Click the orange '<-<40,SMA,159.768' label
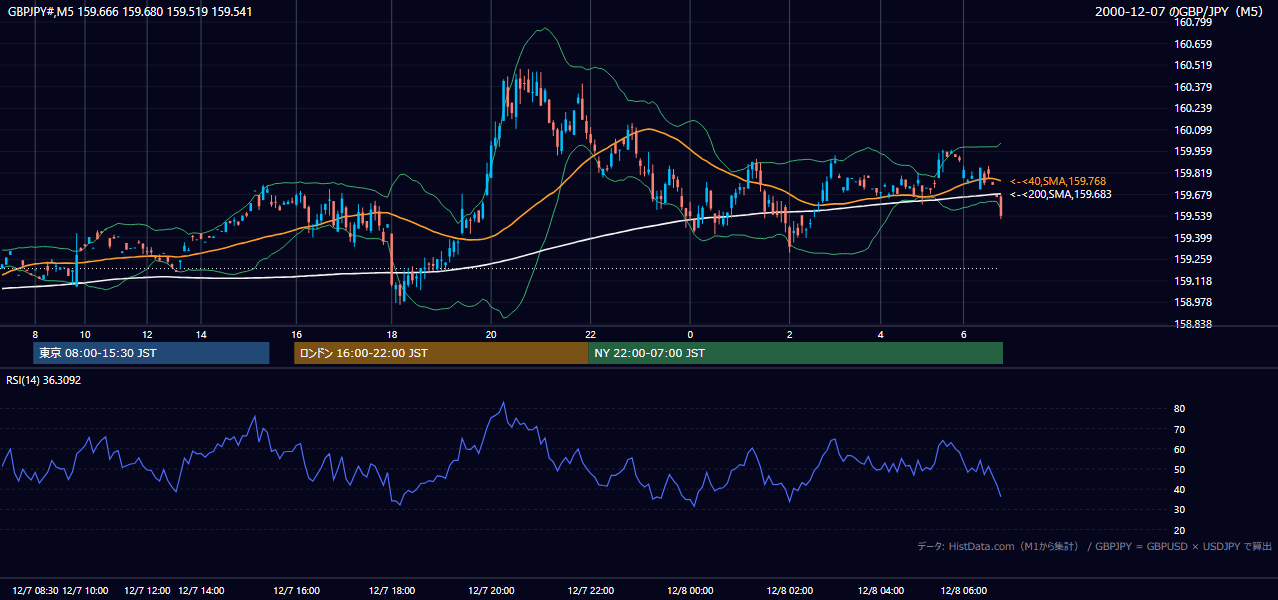This screenshot has width=1278, height=600. (x=1058, y=181)
